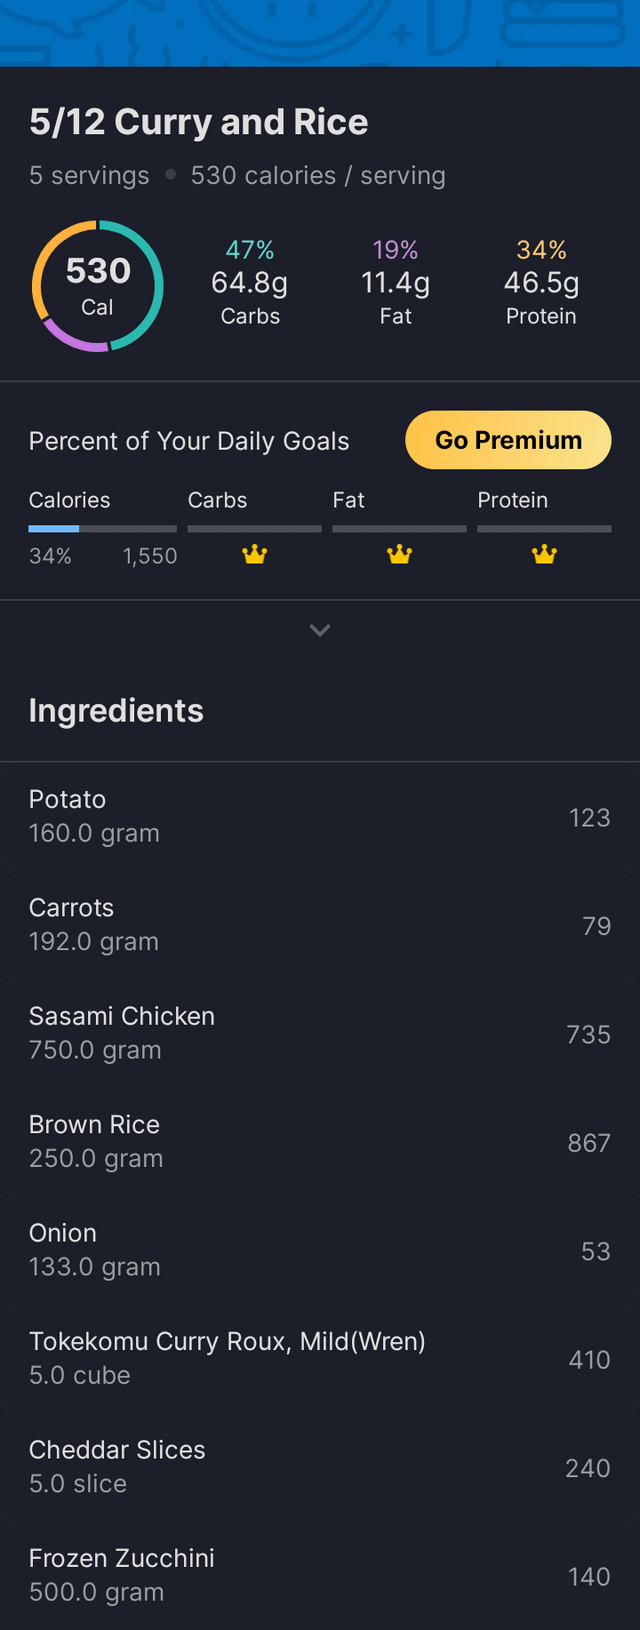Tap the Fat premium crown icon

(x=399, y=554)
